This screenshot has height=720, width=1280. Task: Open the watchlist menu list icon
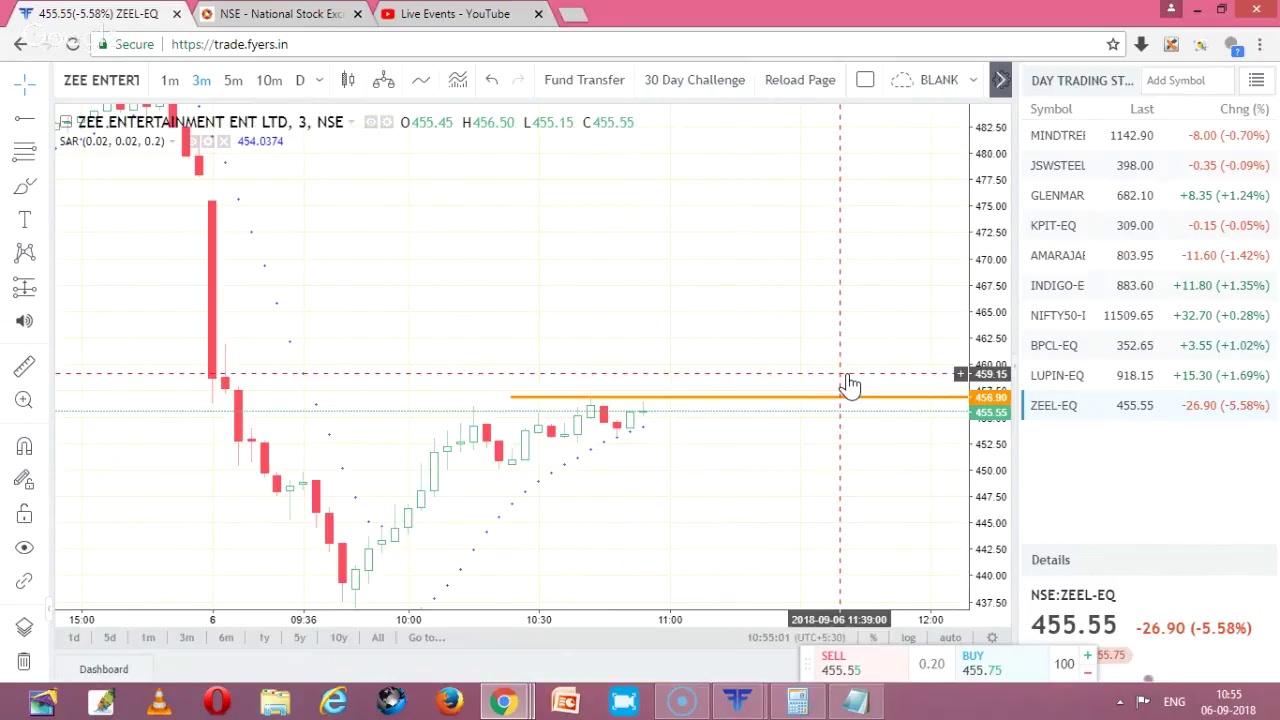(1257, 80)
